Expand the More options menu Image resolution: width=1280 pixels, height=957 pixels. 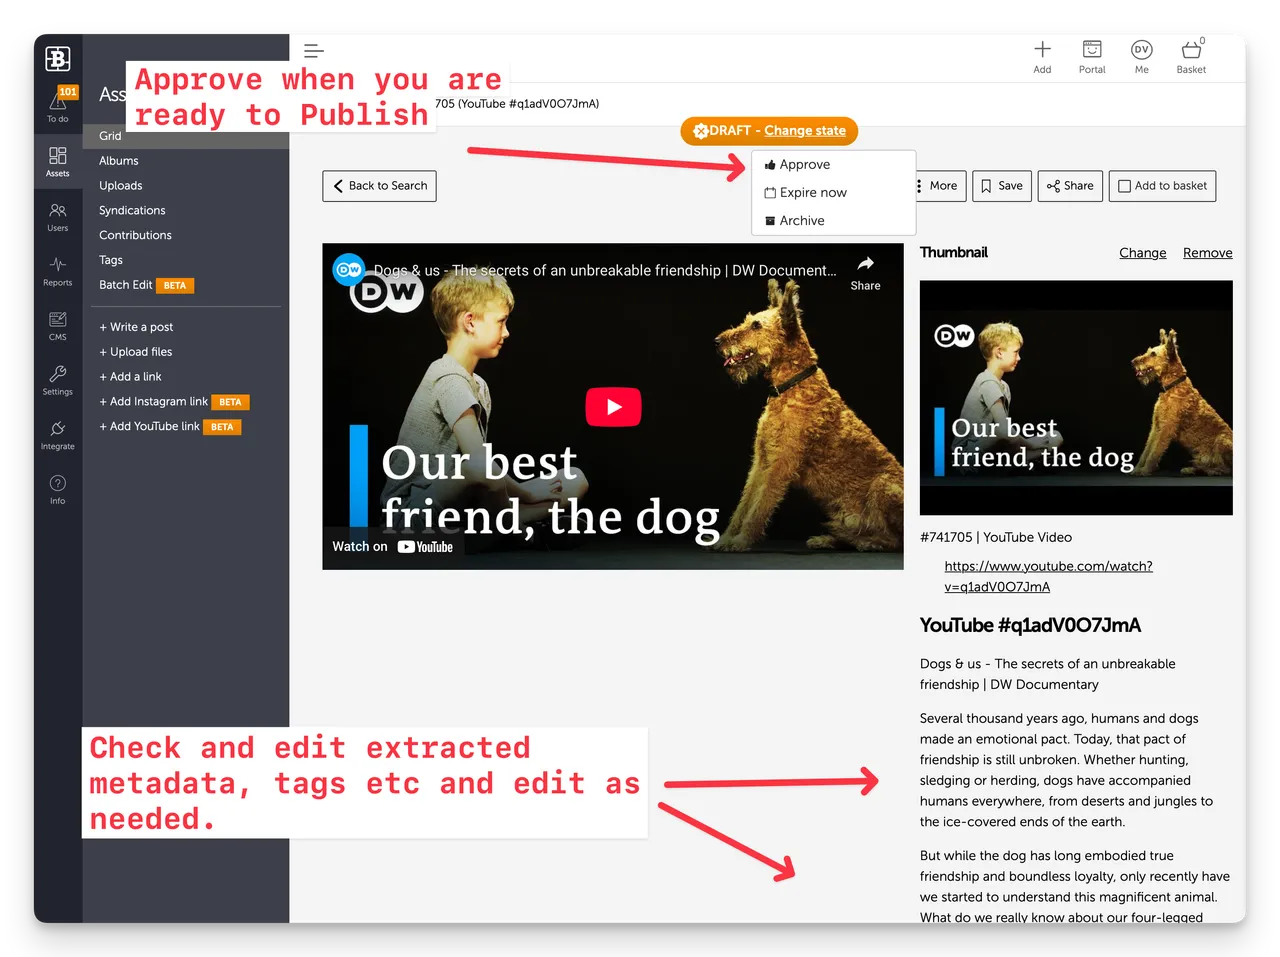(x=938, y=186)
